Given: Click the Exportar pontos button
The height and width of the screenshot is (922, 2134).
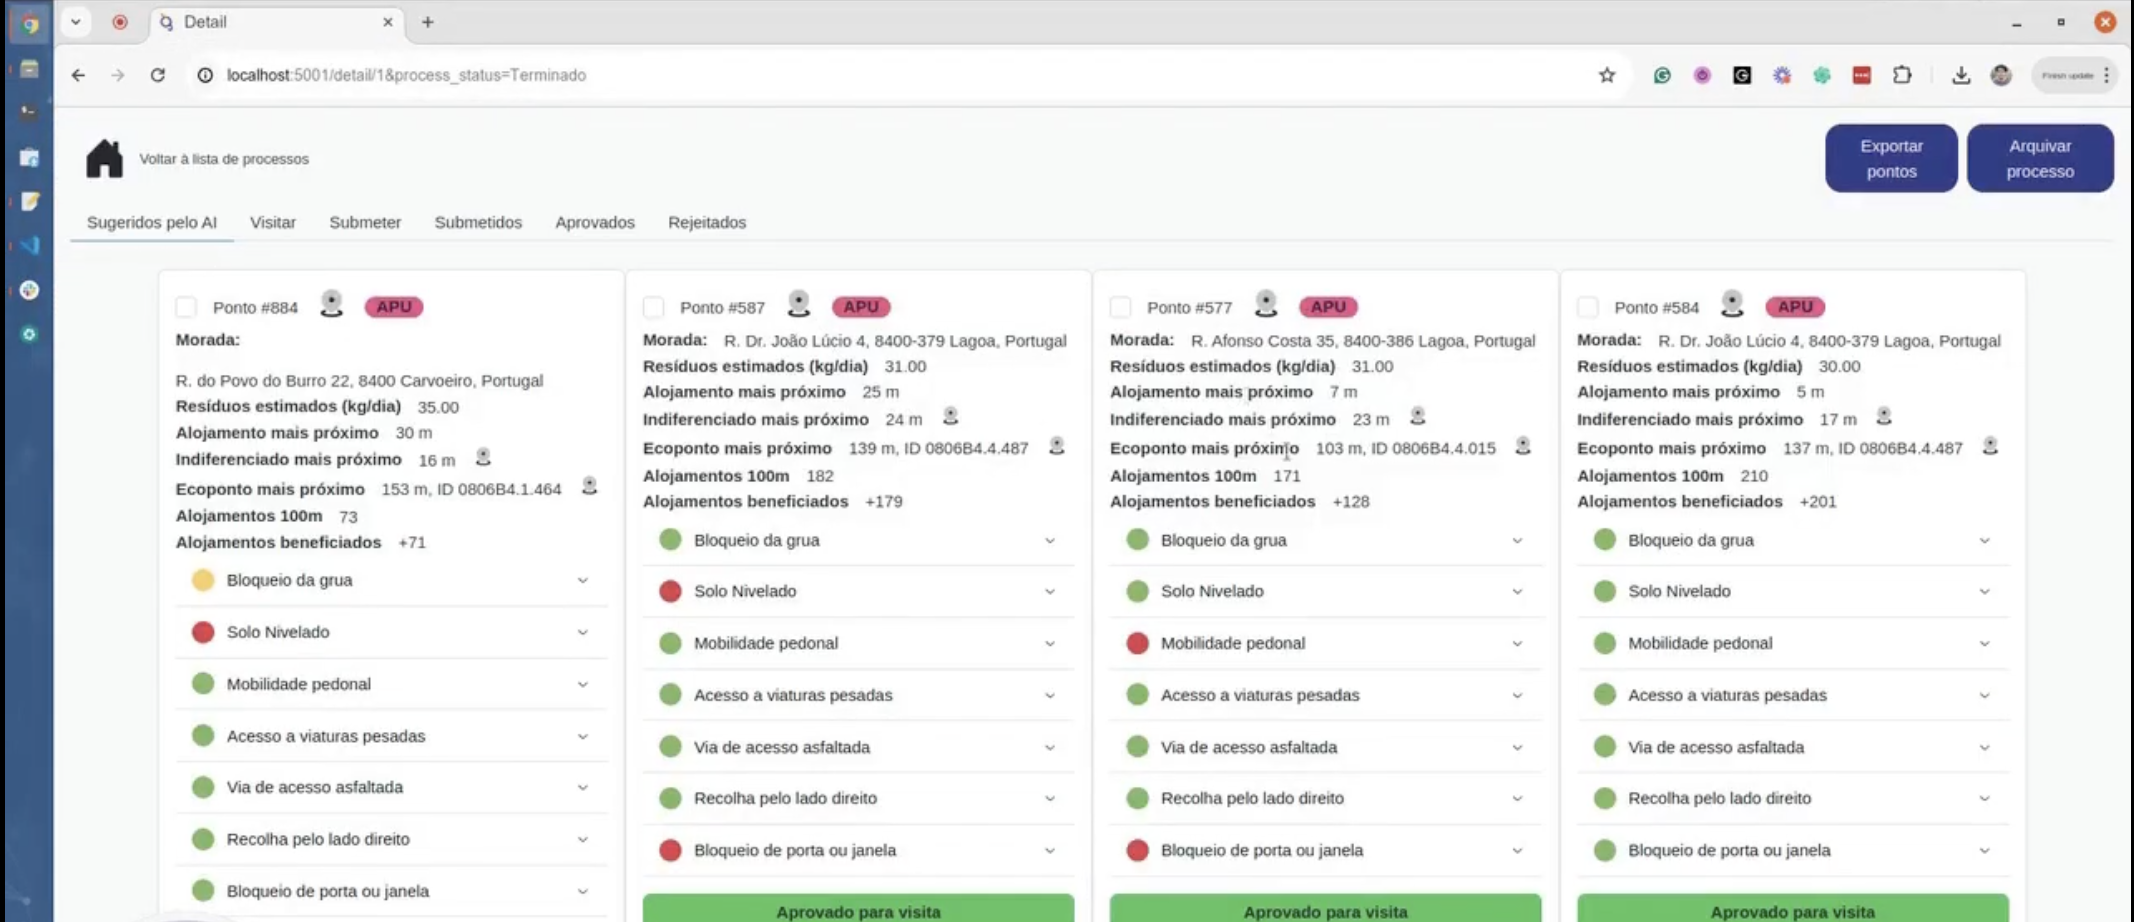Looking at the screenshot, I should 1890,158.
